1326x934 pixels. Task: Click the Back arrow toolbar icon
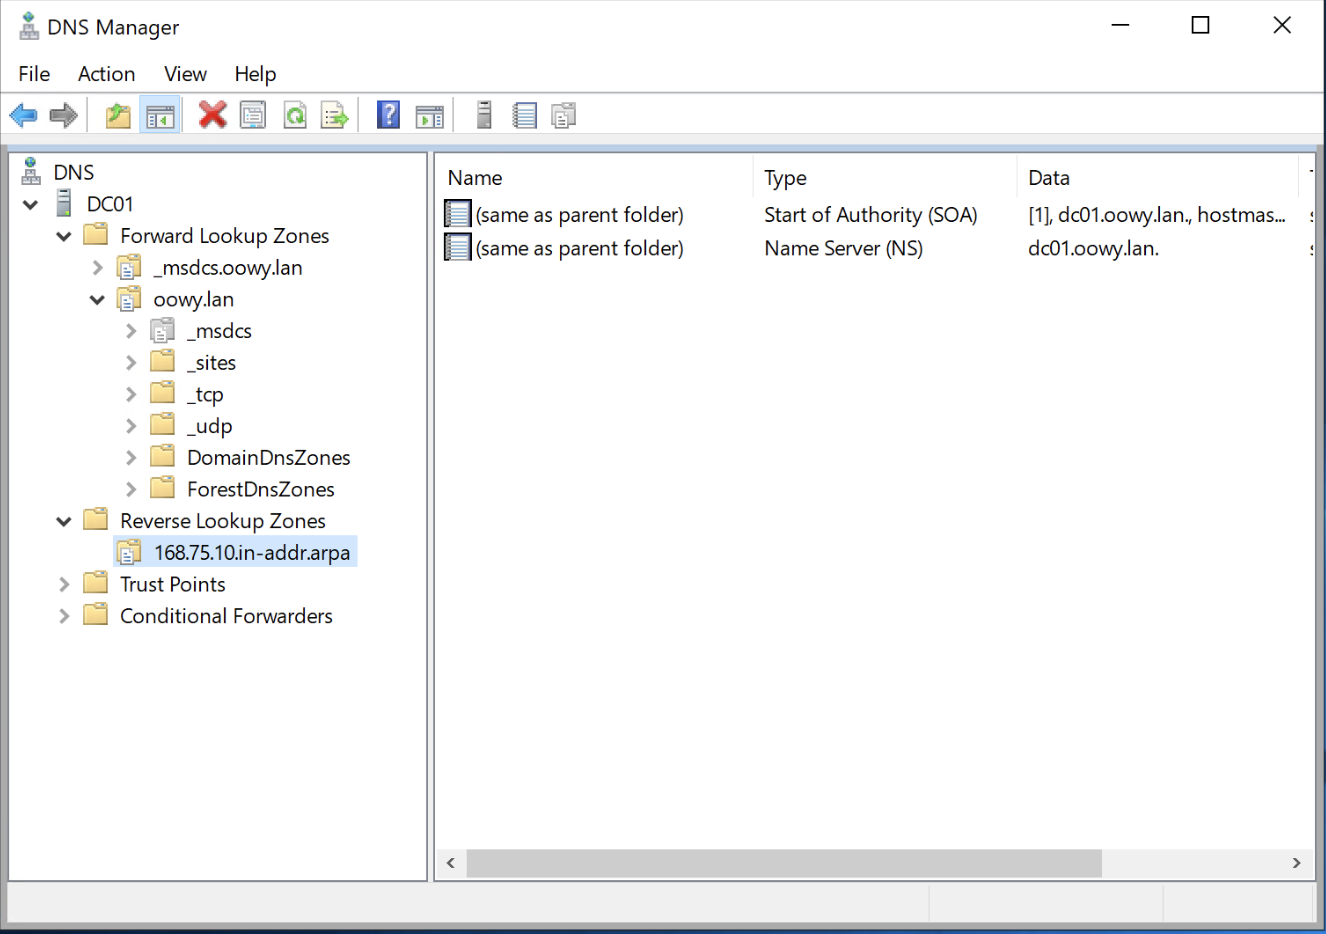[x=23, y=116]
